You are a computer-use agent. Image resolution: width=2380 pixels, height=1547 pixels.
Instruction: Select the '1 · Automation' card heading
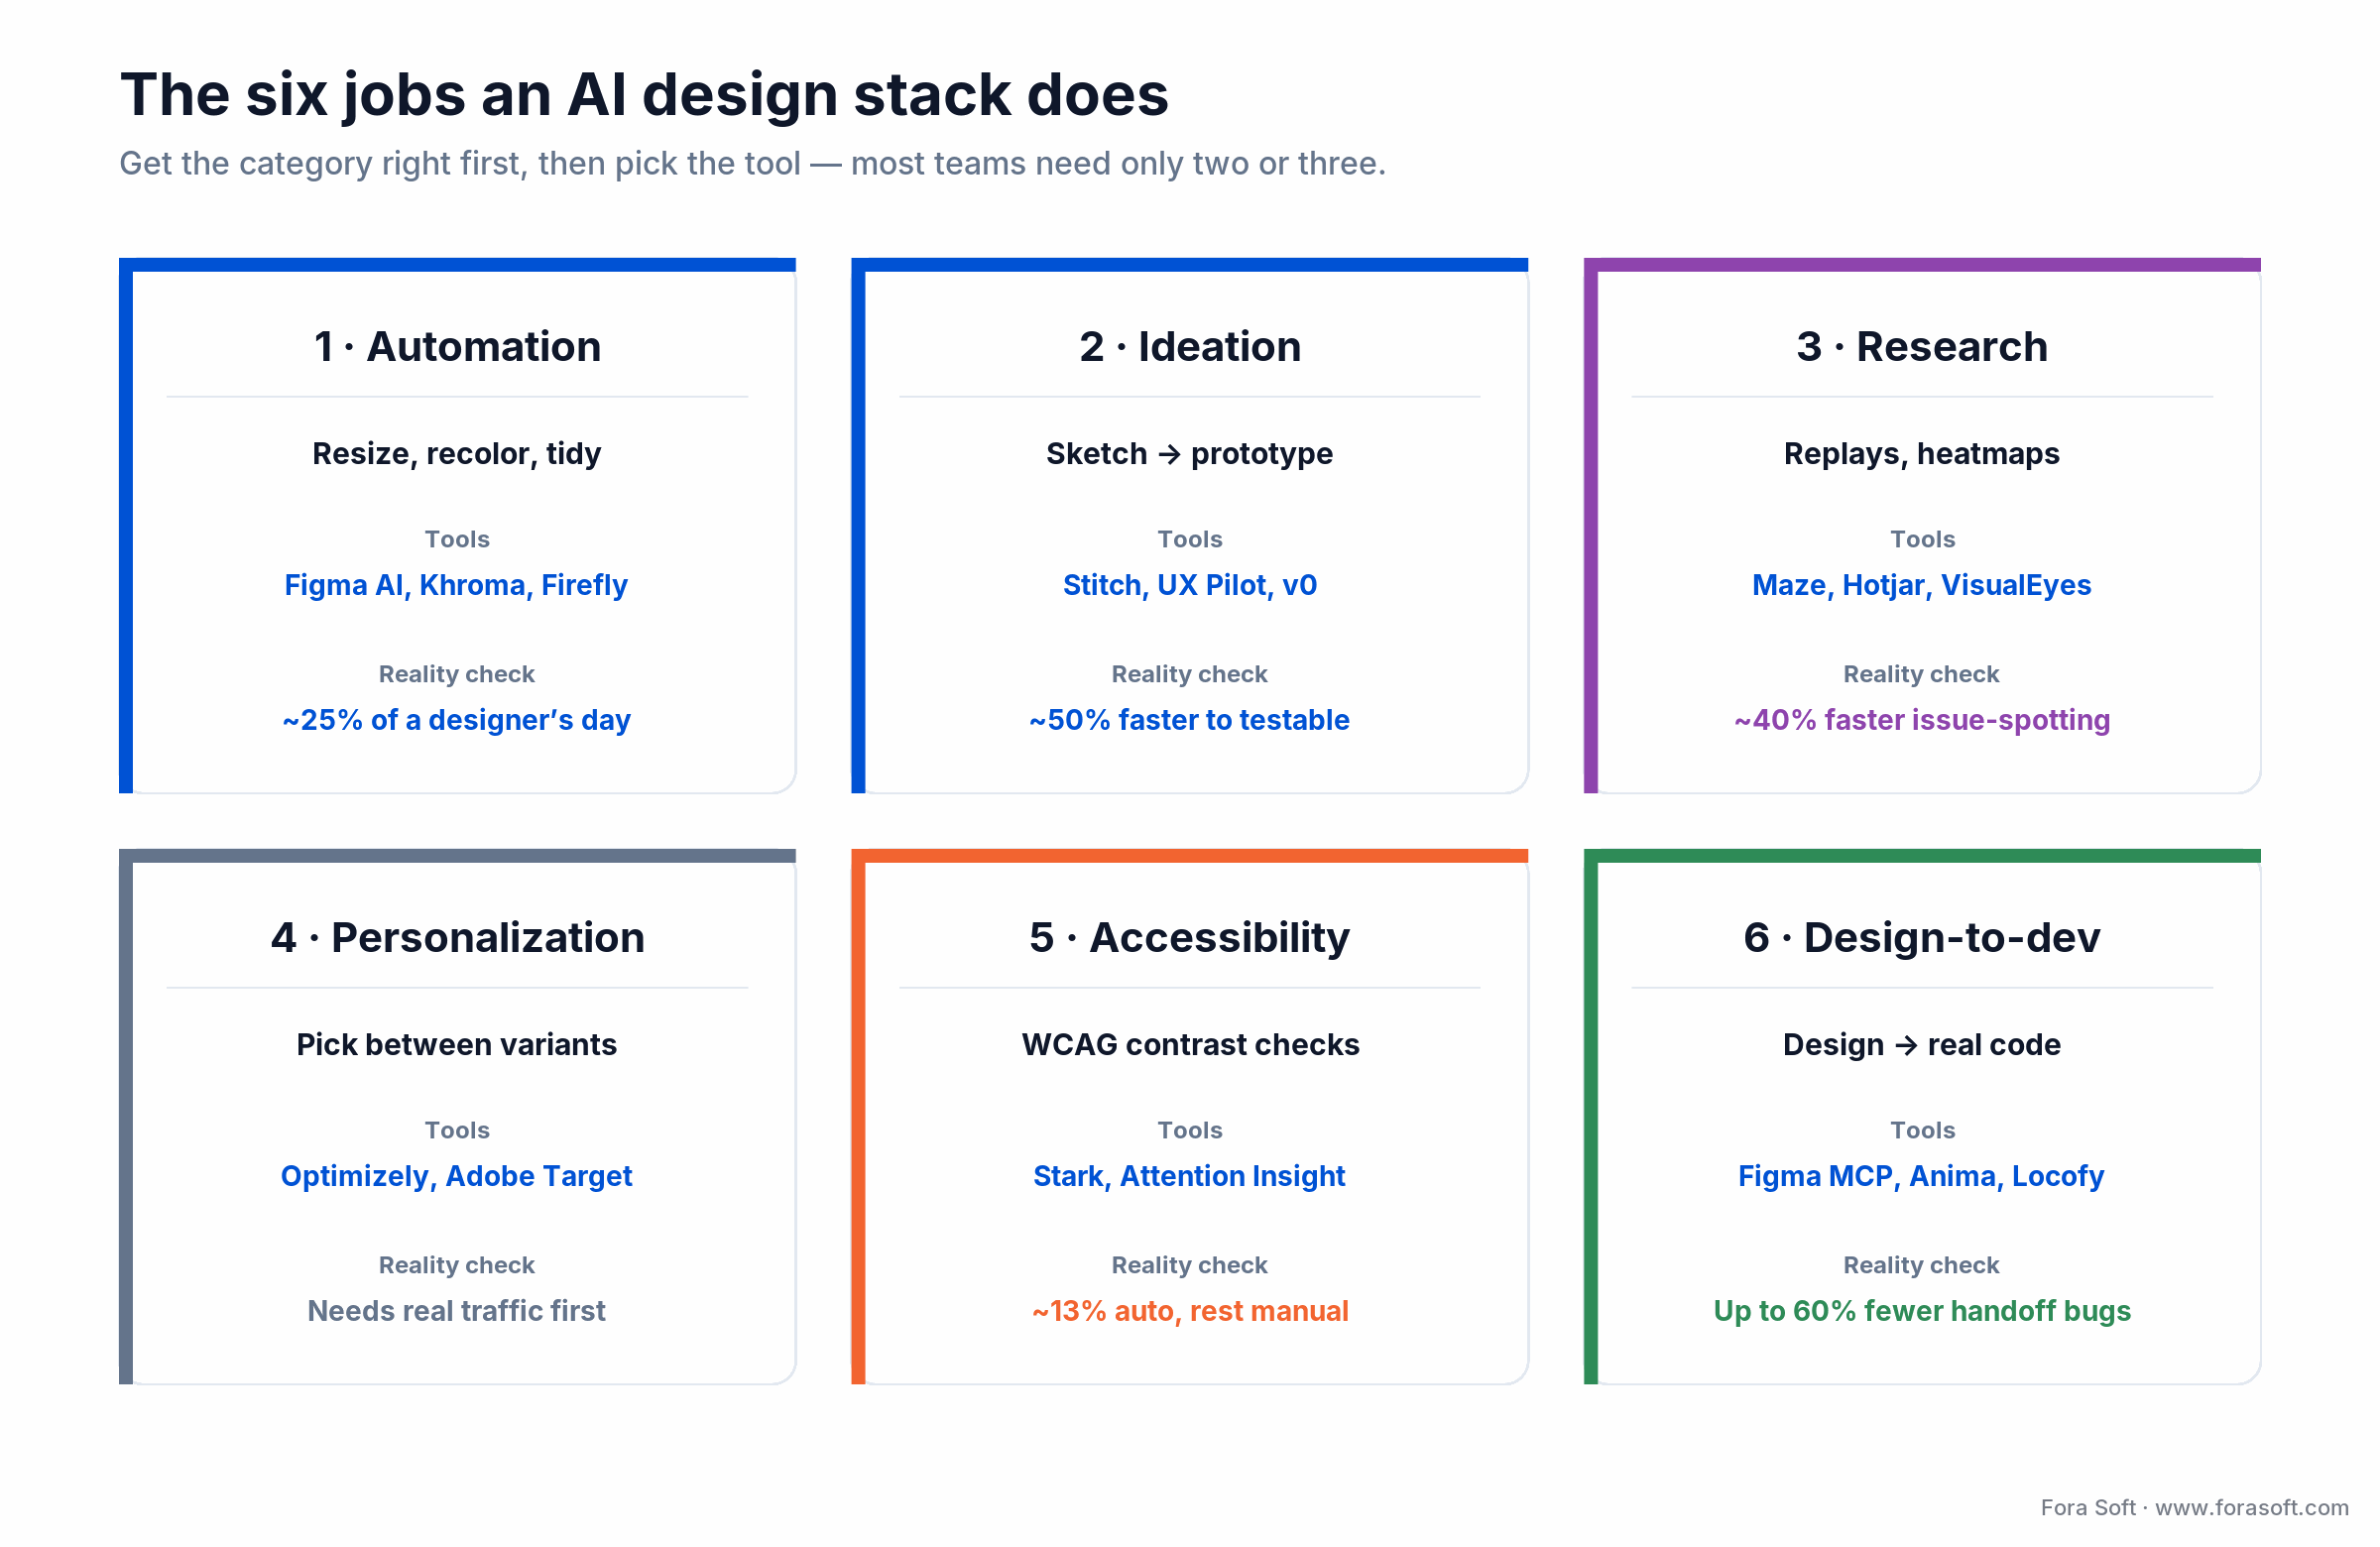(457, 346)
